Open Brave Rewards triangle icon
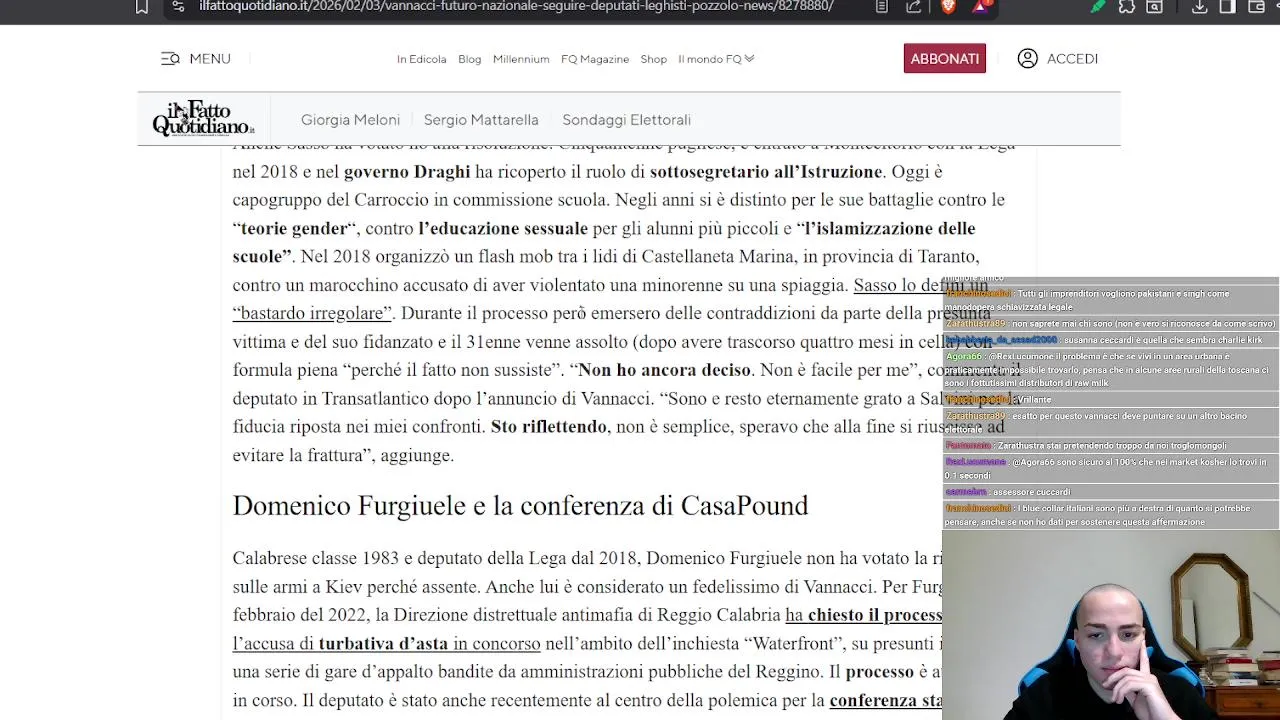Image resolution: width=1280 pixels, height=720 pixels. [x=982, y=6]
